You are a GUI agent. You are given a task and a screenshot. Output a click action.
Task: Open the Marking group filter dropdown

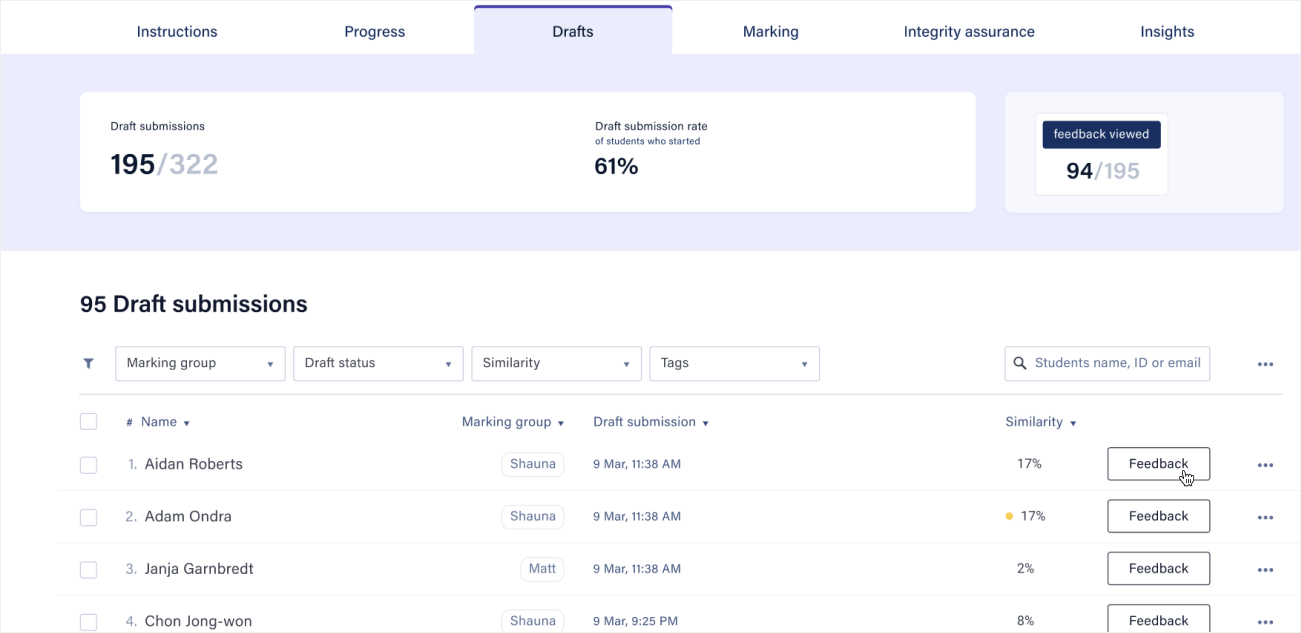point(200,363)
